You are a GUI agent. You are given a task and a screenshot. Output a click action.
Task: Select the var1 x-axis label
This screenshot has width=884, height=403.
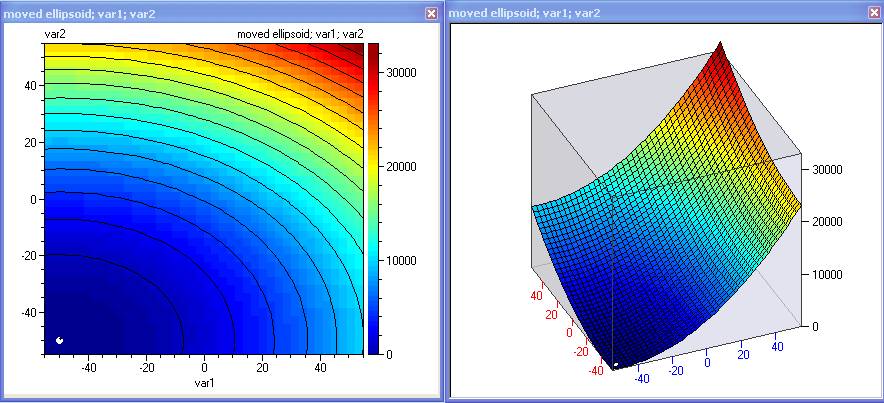pyautogui.click(x=205, y=383)
